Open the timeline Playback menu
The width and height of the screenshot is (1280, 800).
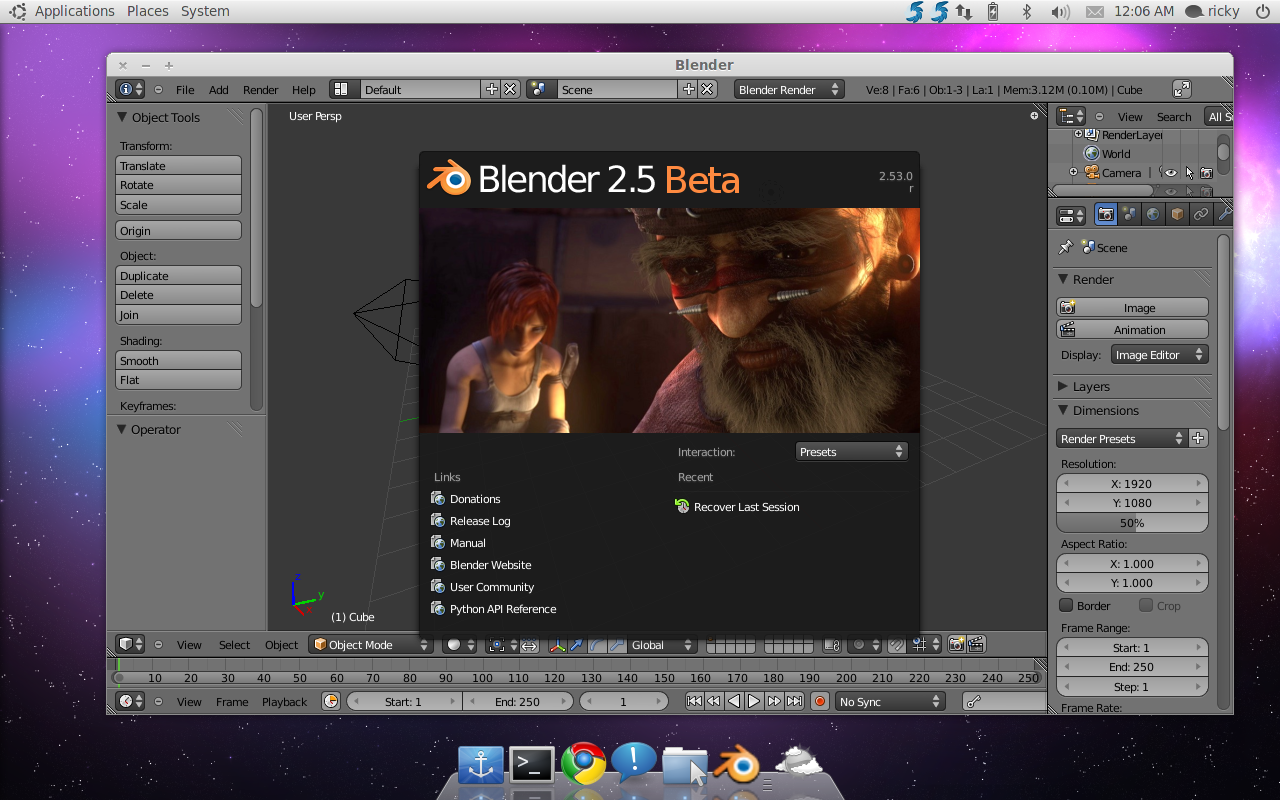coord(284,701)
